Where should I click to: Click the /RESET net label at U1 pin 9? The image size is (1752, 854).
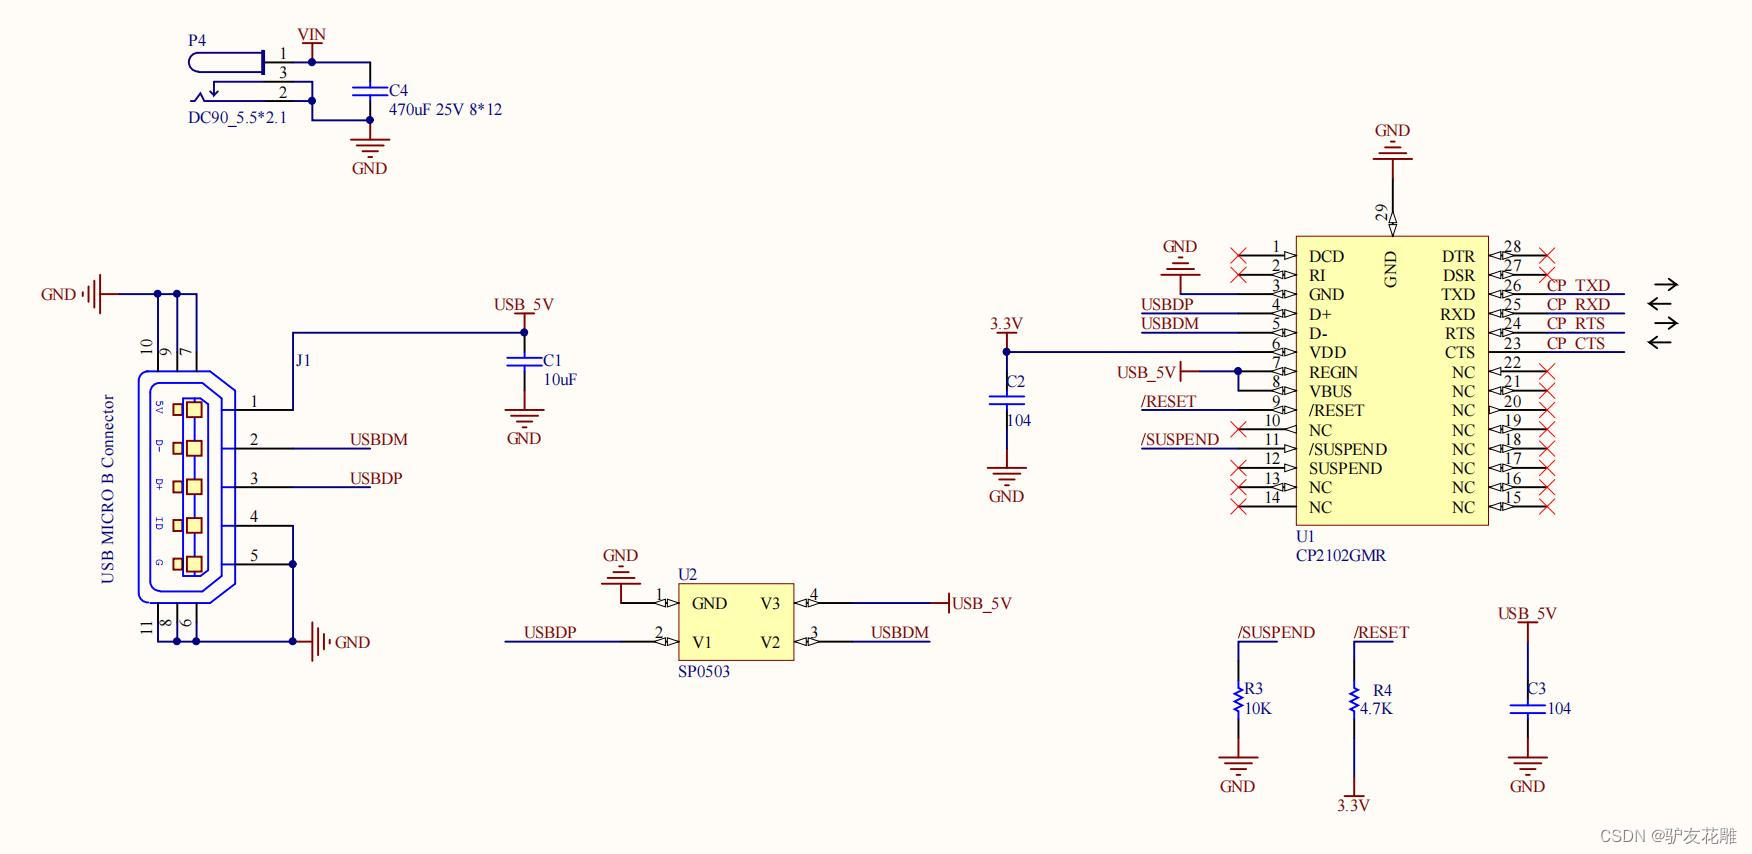pos(1168,401)
